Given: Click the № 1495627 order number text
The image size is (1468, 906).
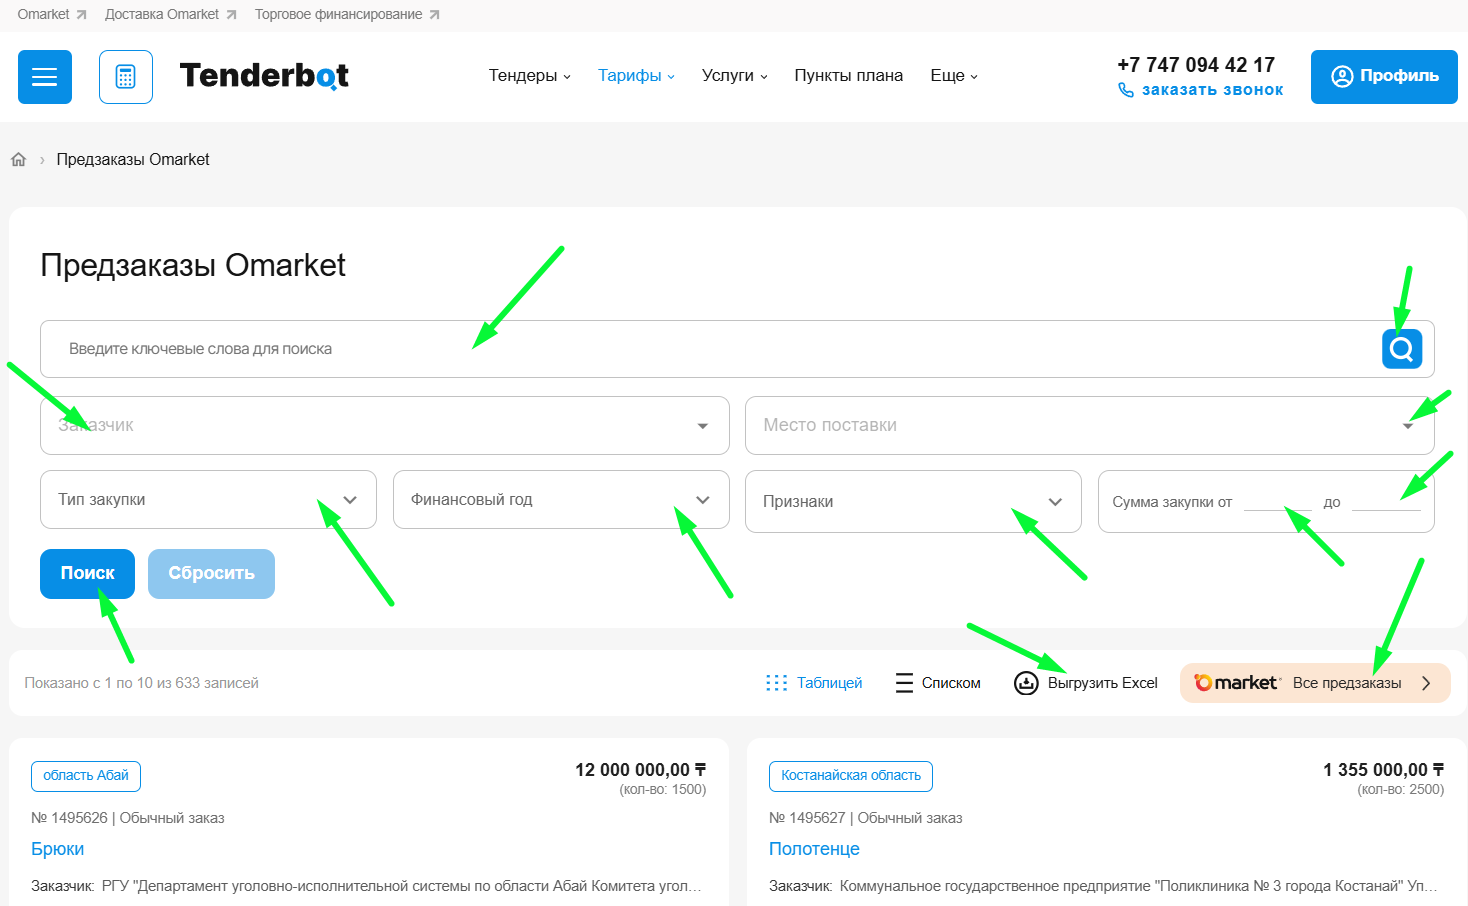Looking at the screenshot, I should 807,818.
